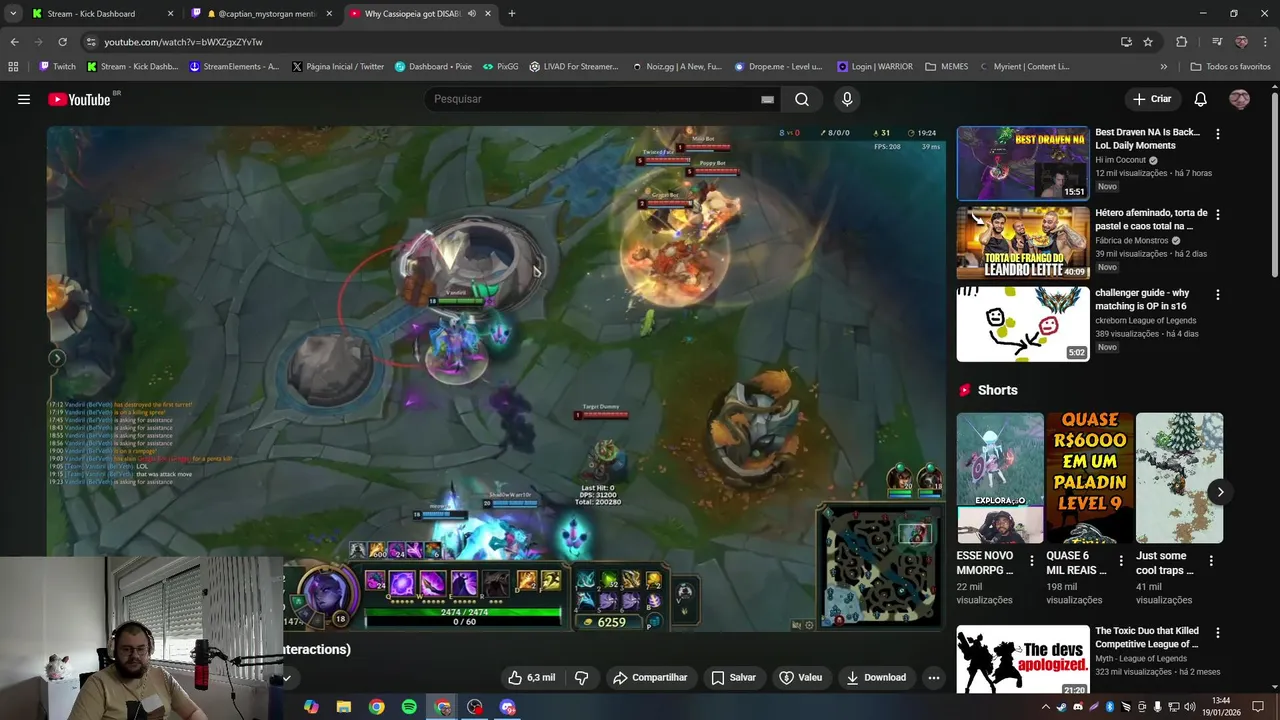The image size is (1280, 720).
Task: Show next Shorts with right arrow
Action: click(1220, 491)
